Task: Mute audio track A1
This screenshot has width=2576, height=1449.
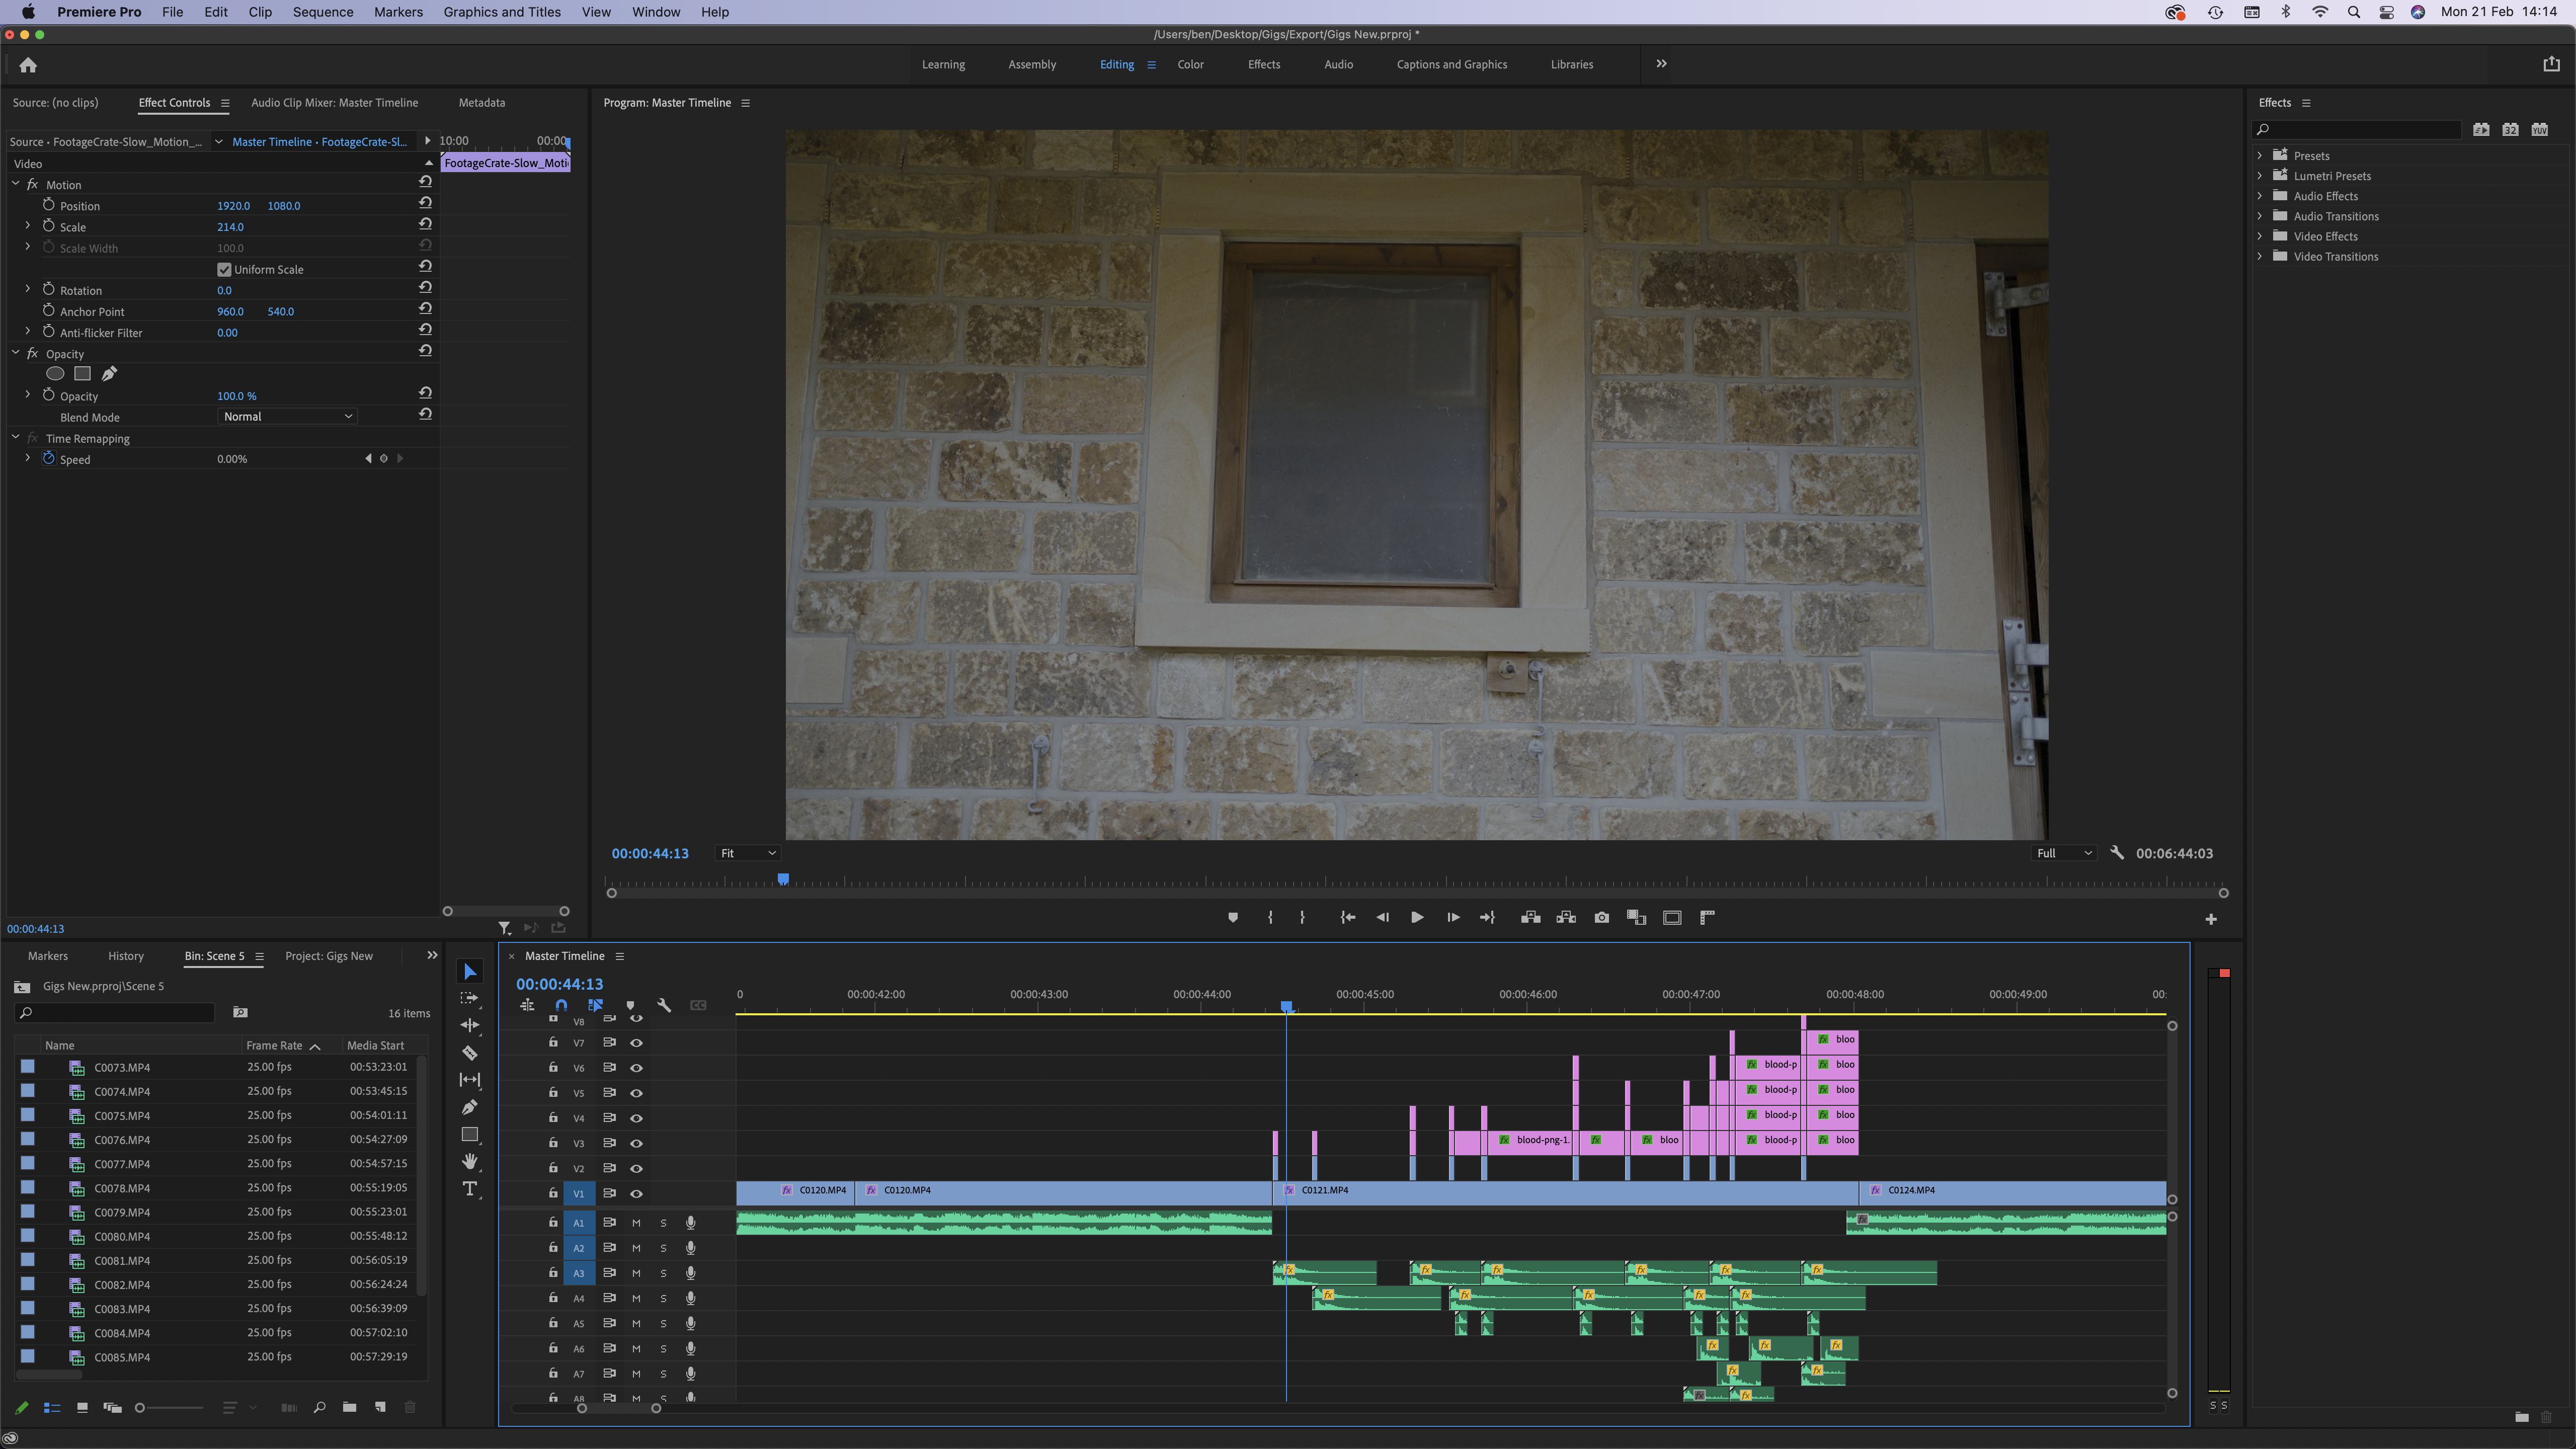Action: click(636, 1222)
